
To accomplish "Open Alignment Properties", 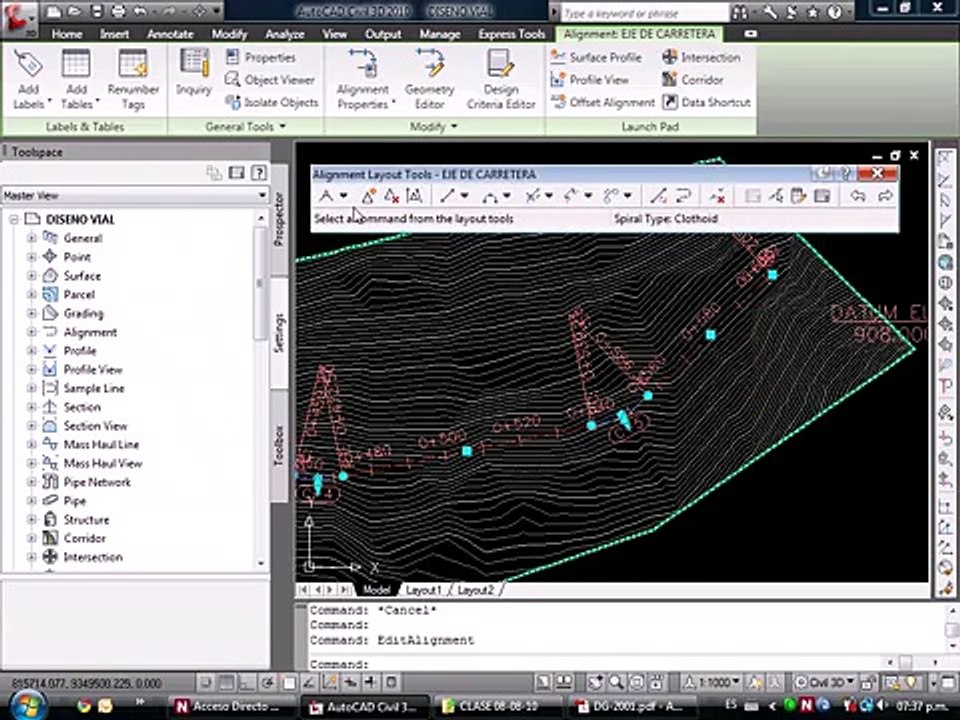I will (x=363, y=80).
